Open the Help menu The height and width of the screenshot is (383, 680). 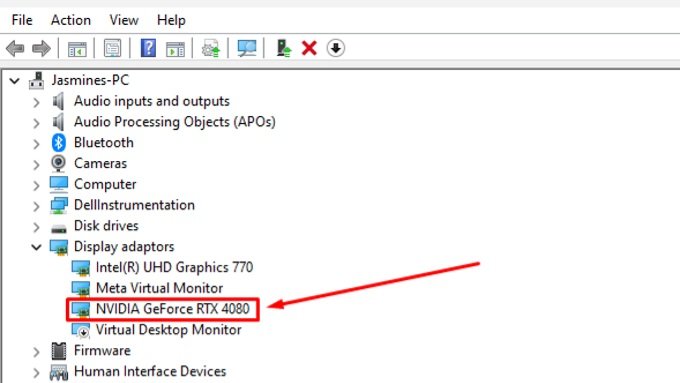click(x=171, y=20)
